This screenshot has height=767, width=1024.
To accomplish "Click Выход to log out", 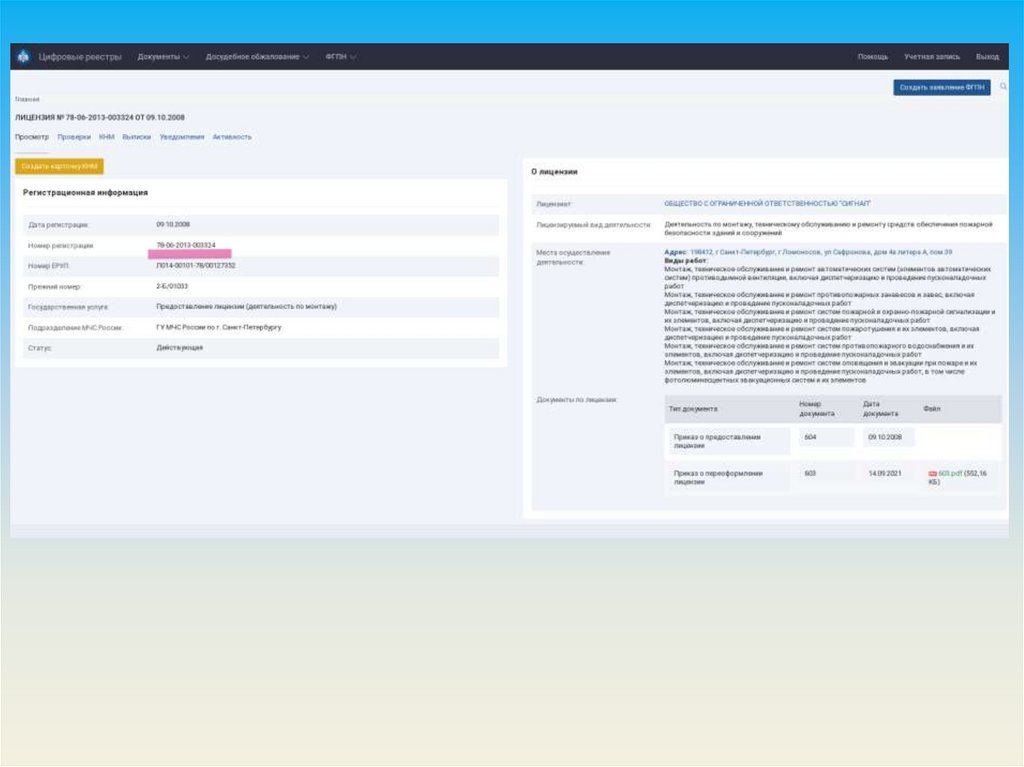I will (x=987, y=57).
